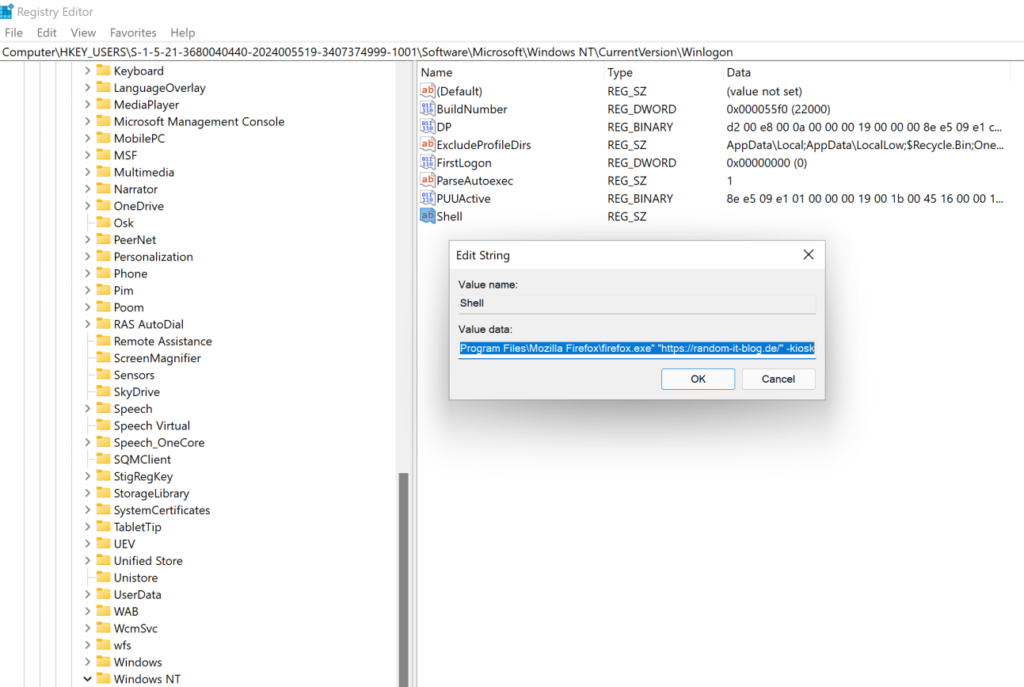Expand the RAS AutoDial registry key
Viewport: 1024px width, 687px height.
click(x=88, y=324)
